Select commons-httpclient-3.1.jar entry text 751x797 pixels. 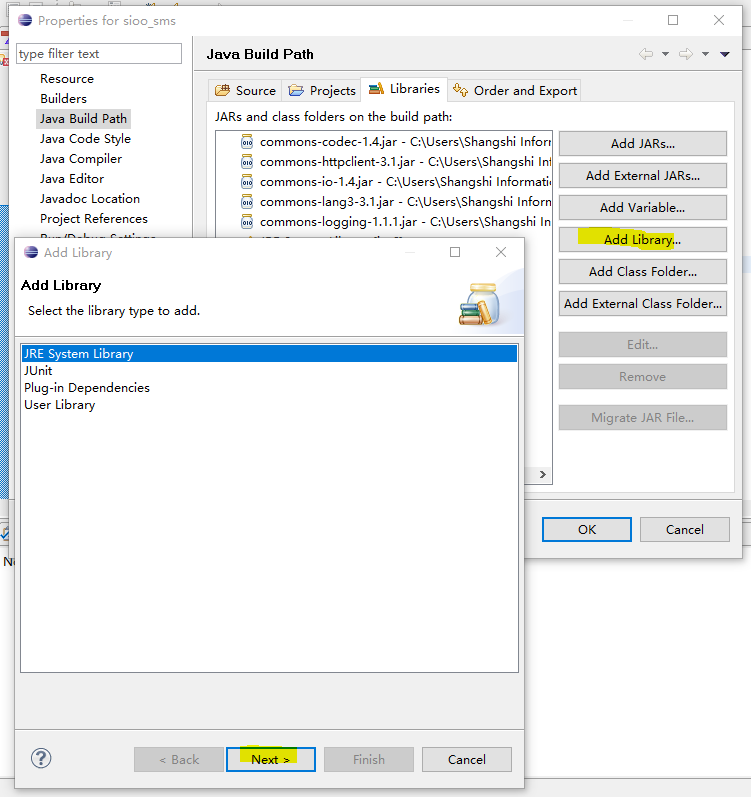coord(405,162)
